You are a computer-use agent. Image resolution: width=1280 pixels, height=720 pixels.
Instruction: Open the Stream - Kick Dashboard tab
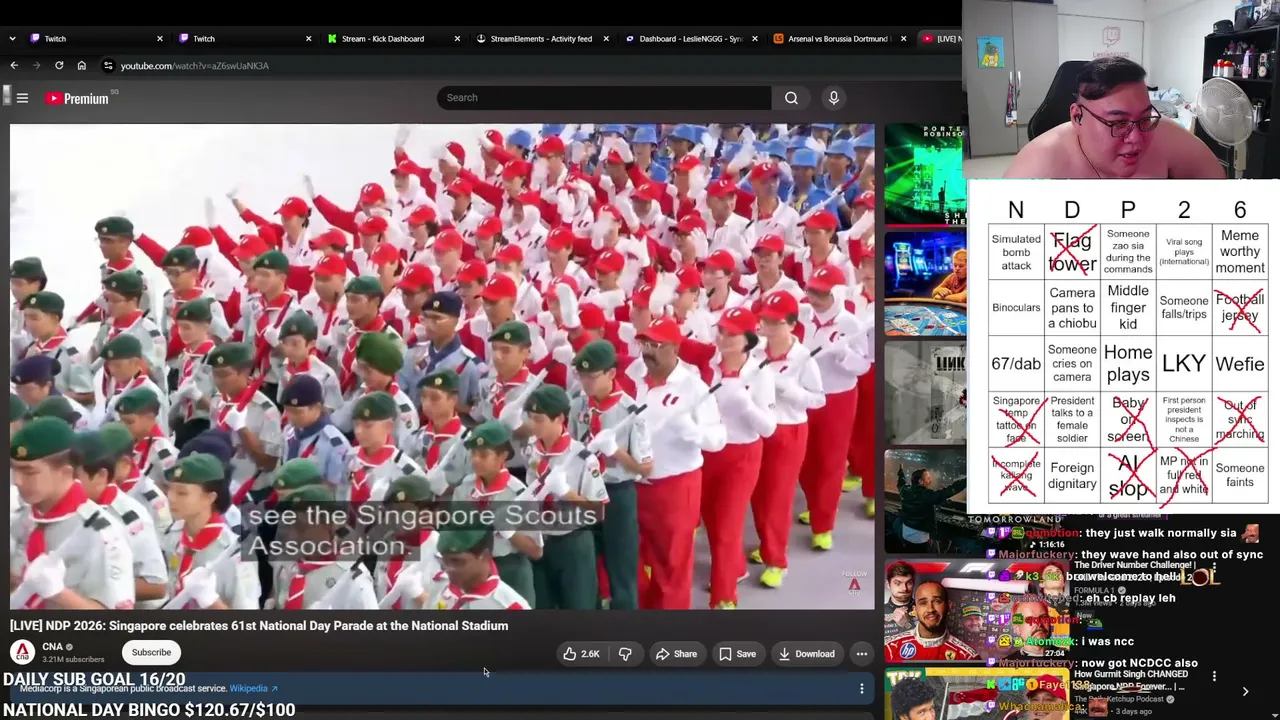click(x=388, y=39)
